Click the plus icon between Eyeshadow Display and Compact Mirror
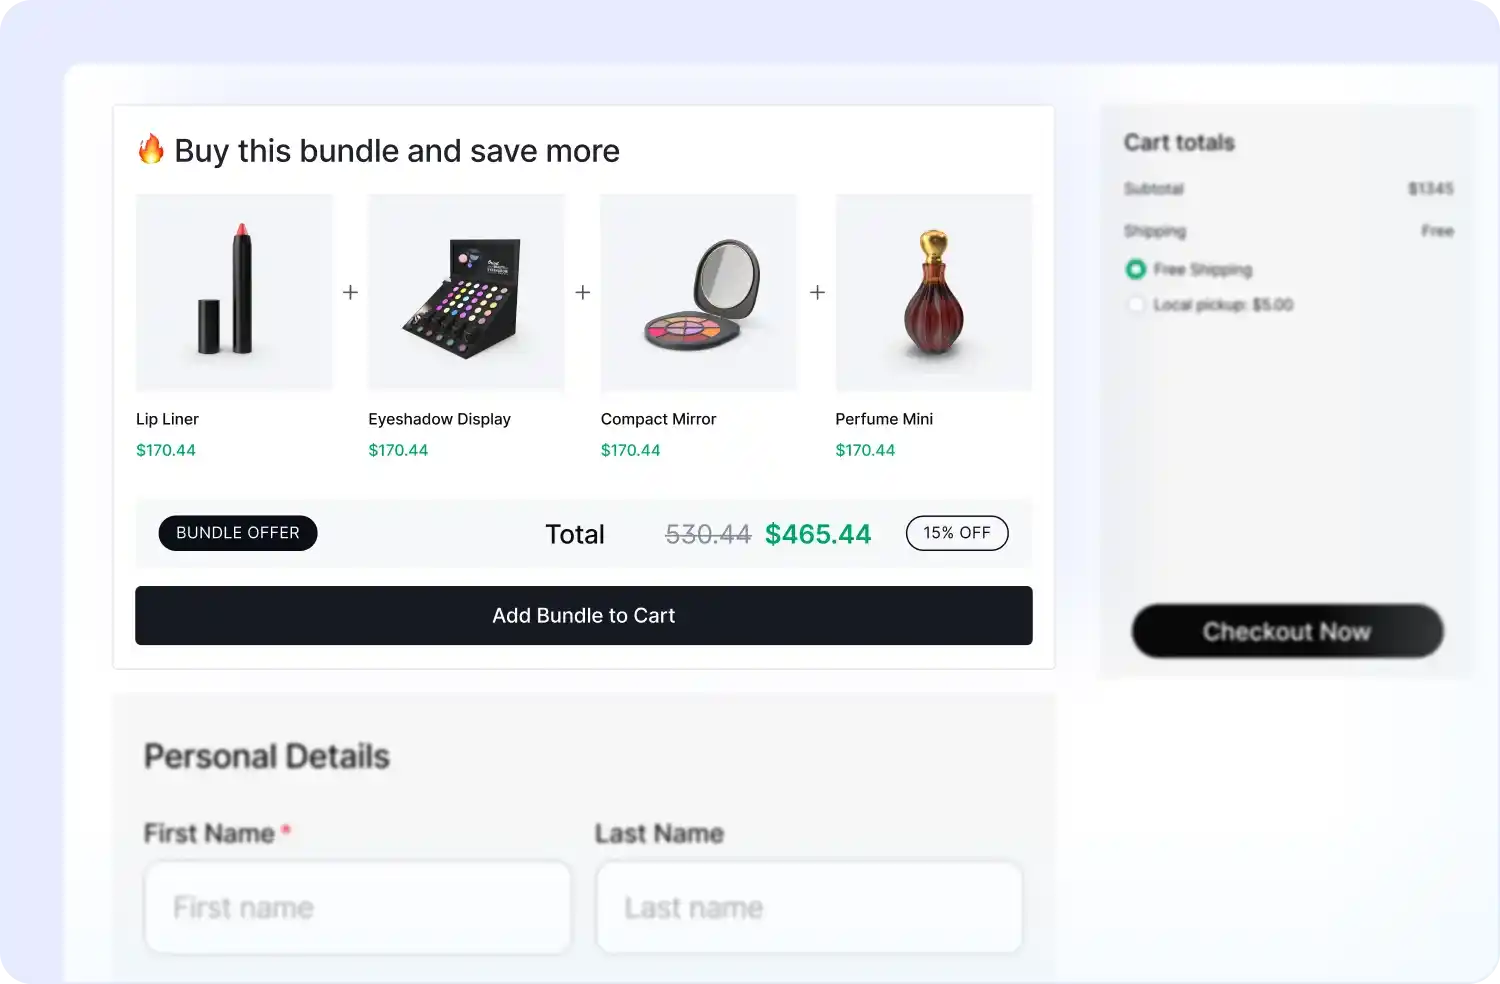 [x=583, y=292]
